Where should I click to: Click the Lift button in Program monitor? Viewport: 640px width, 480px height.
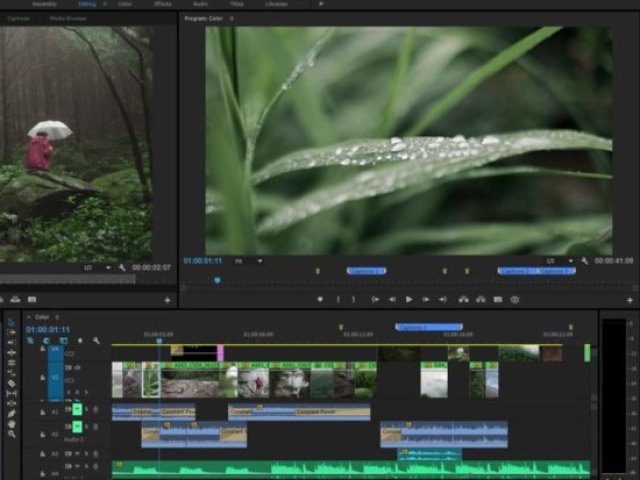point(463,300)
